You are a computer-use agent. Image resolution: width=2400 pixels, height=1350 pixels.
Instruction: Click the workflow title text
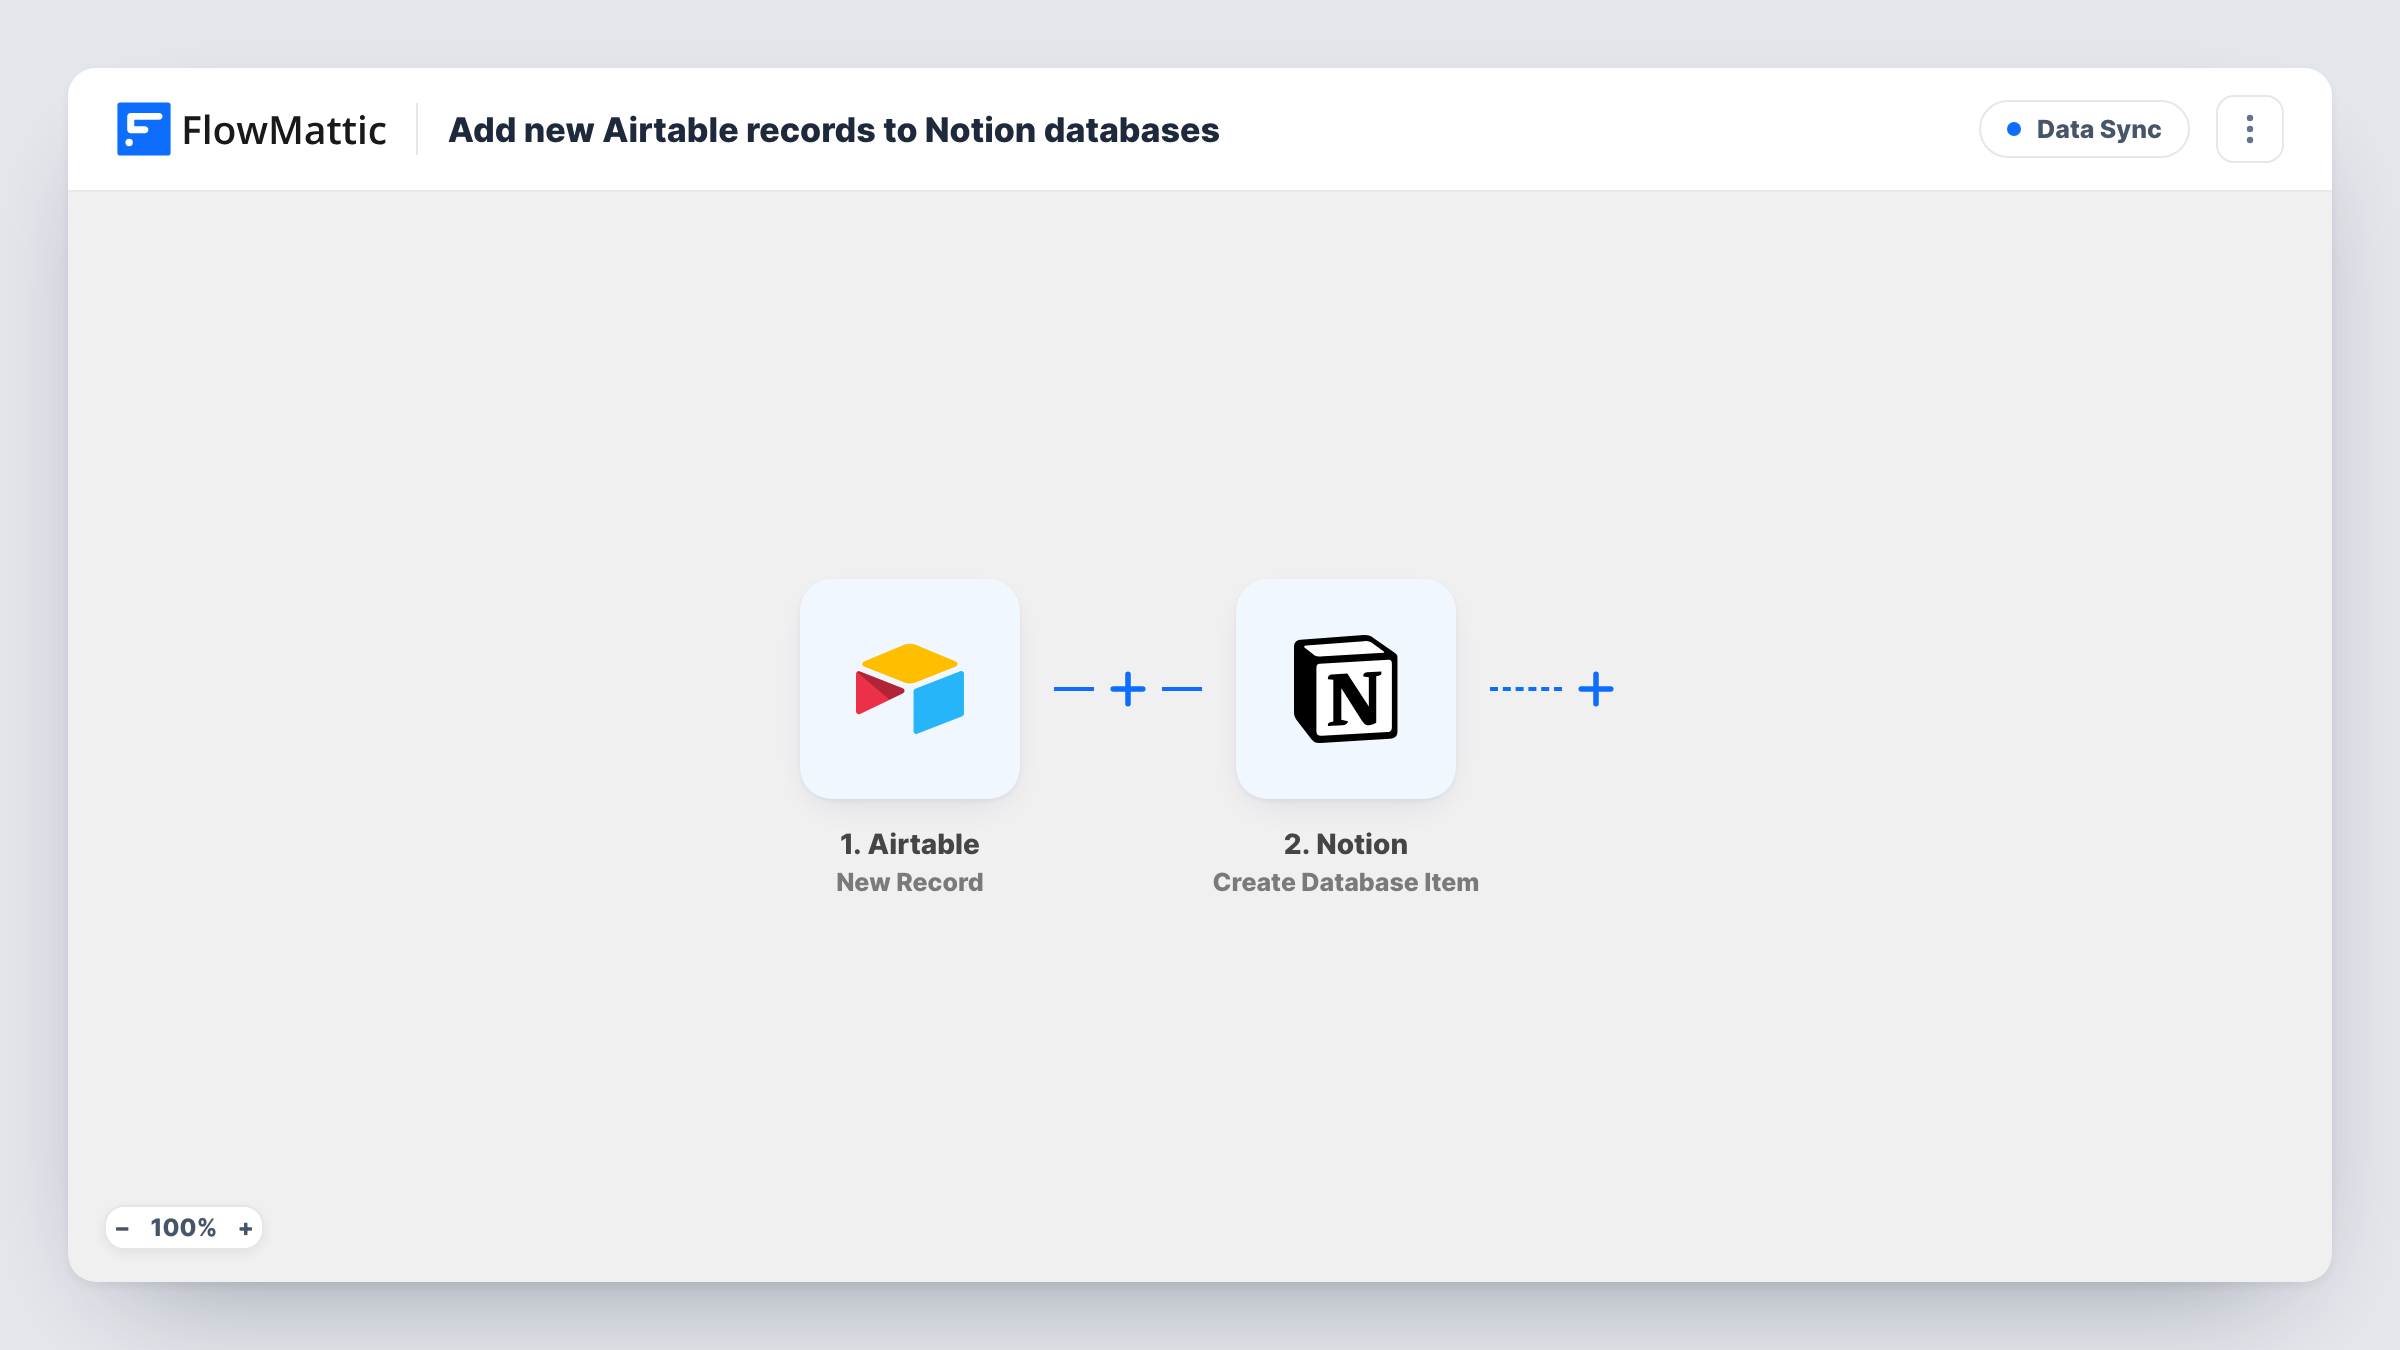[833, 130]
